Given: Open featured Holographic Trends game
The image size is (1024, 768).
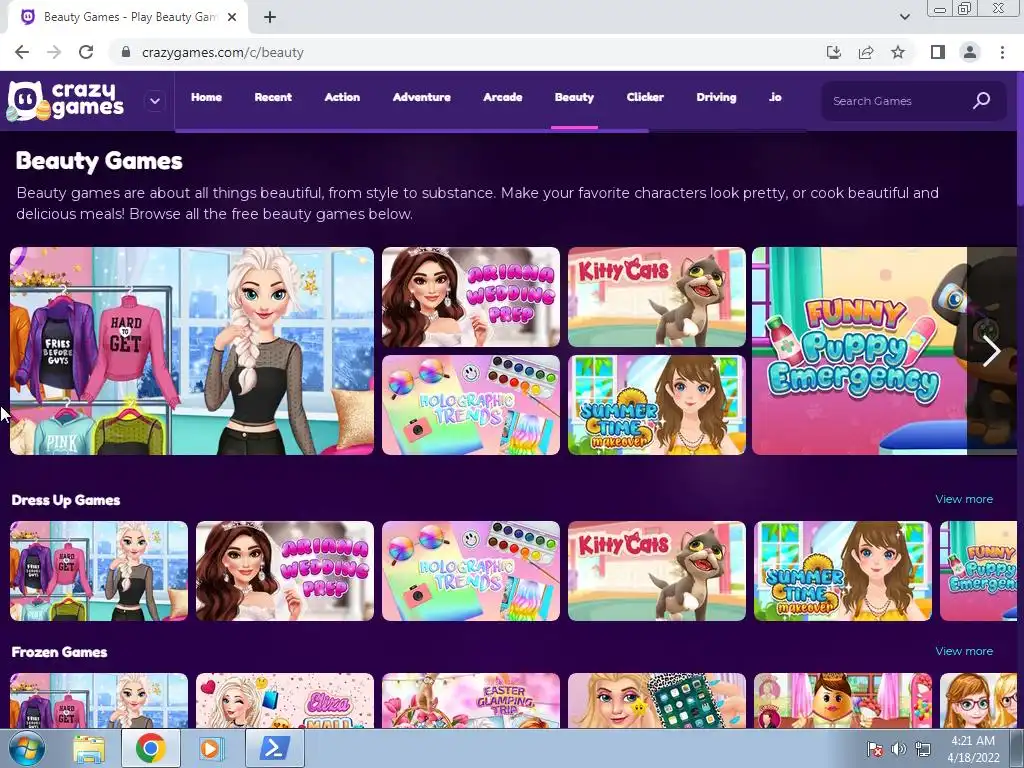Looking at the screenshot, I should 471,405.
